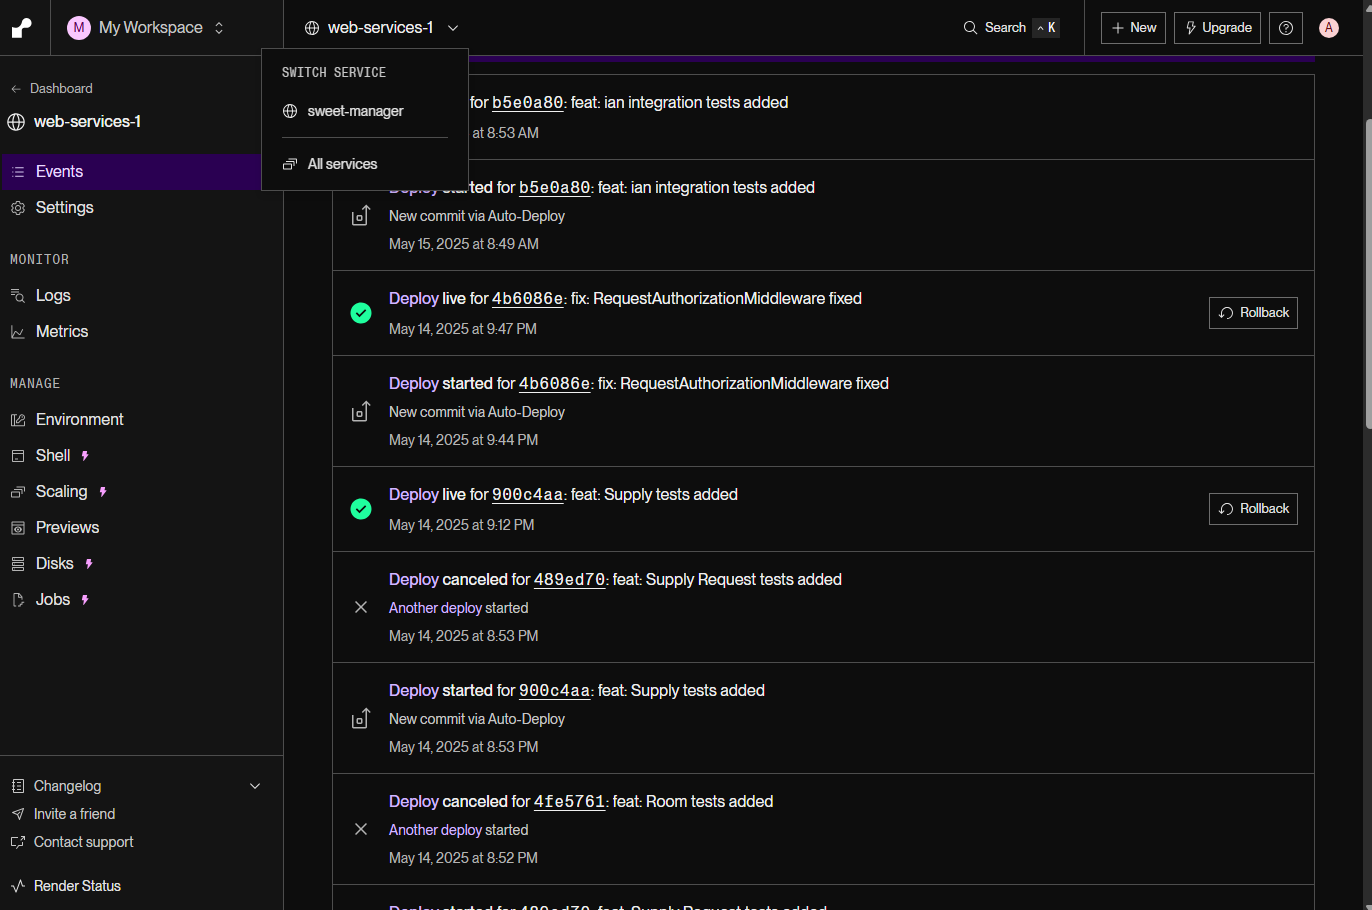The width and height of the screenshot is (1372, 910).
Task: Click the Previews eye icon
Action: pos(17,528)
